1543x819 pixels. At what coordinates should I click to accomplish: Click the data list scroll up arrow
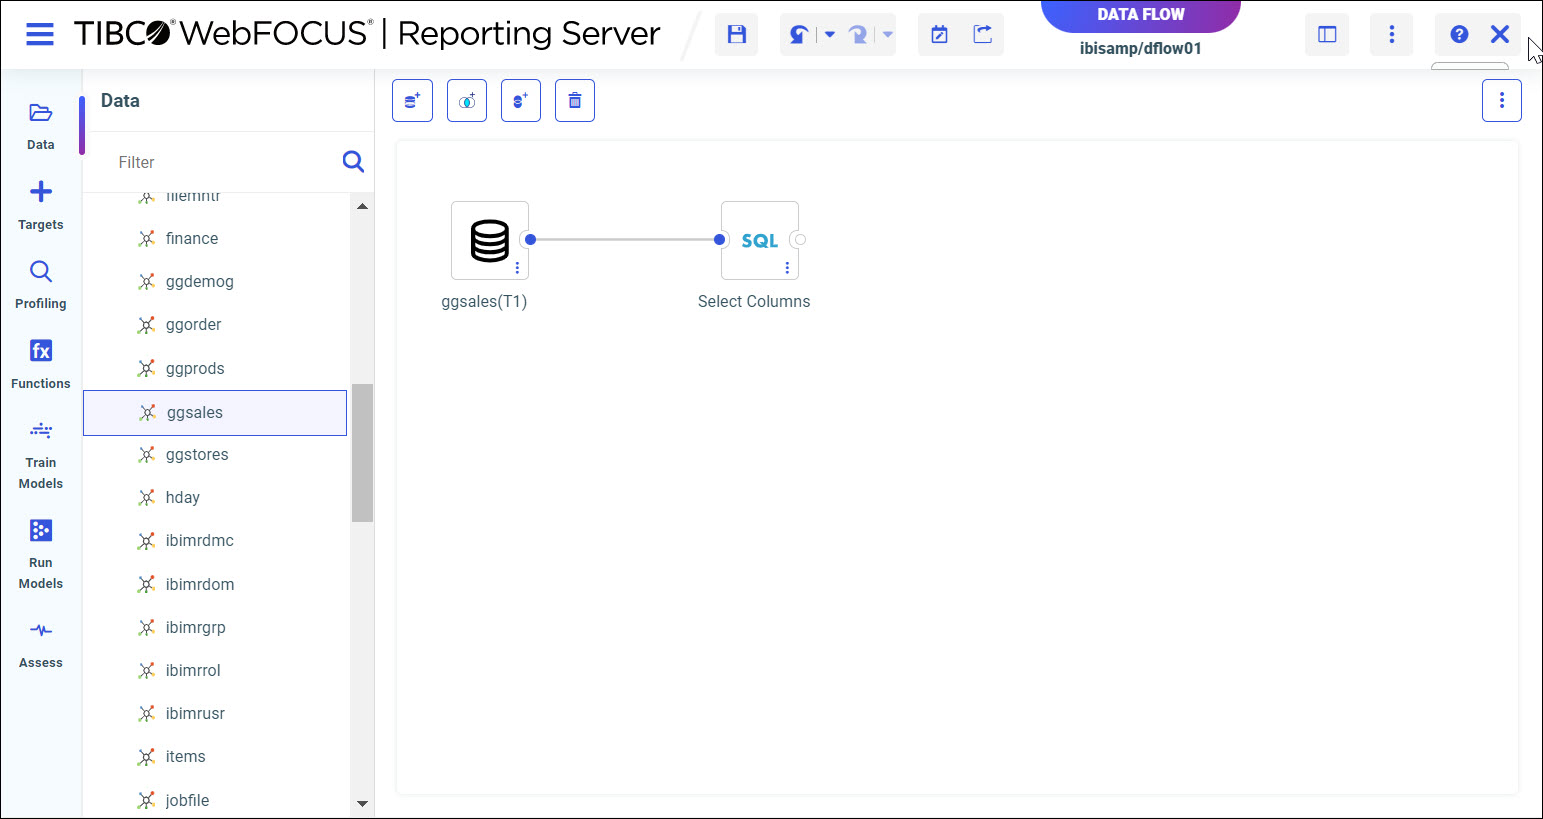coord(362,206)
